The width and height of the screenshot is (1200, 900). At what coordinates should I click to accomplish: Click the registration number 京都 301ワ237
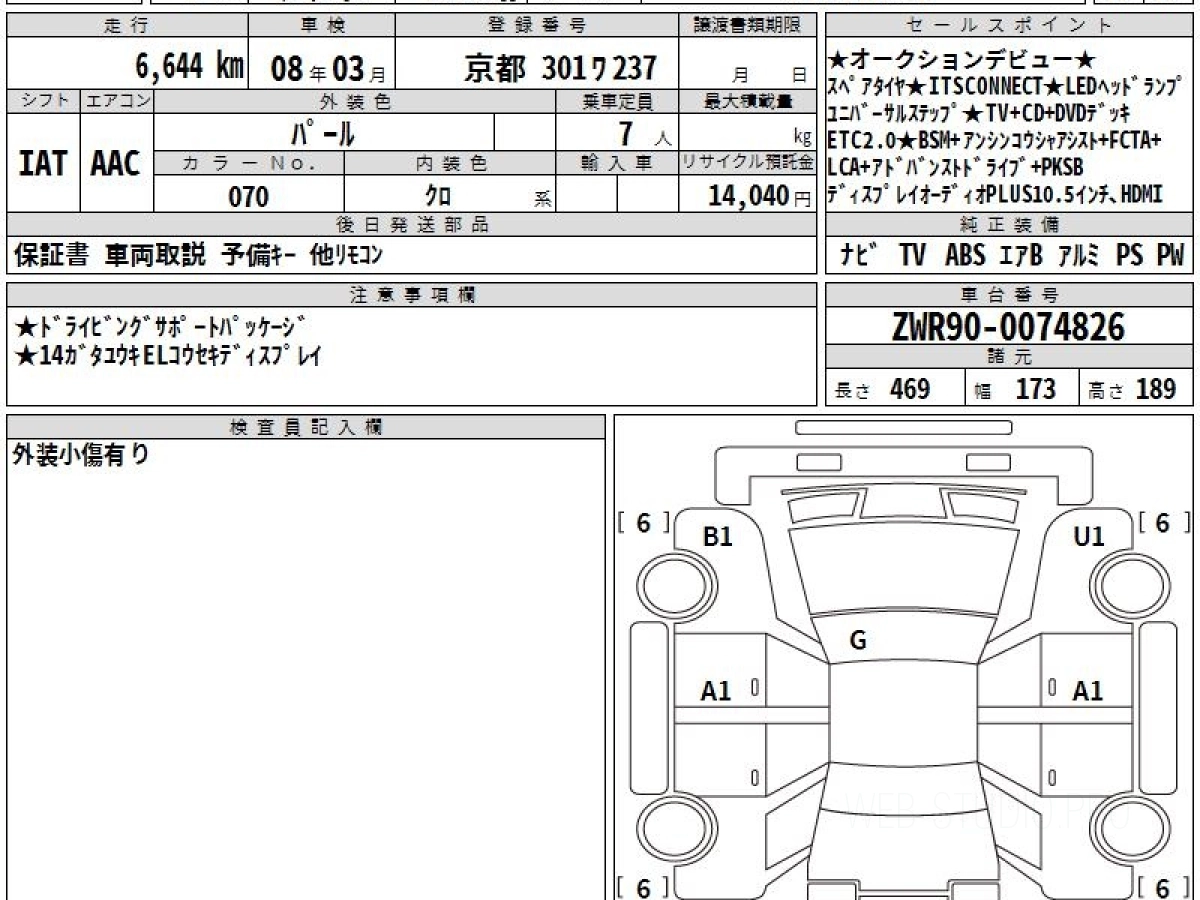[560, 68]
